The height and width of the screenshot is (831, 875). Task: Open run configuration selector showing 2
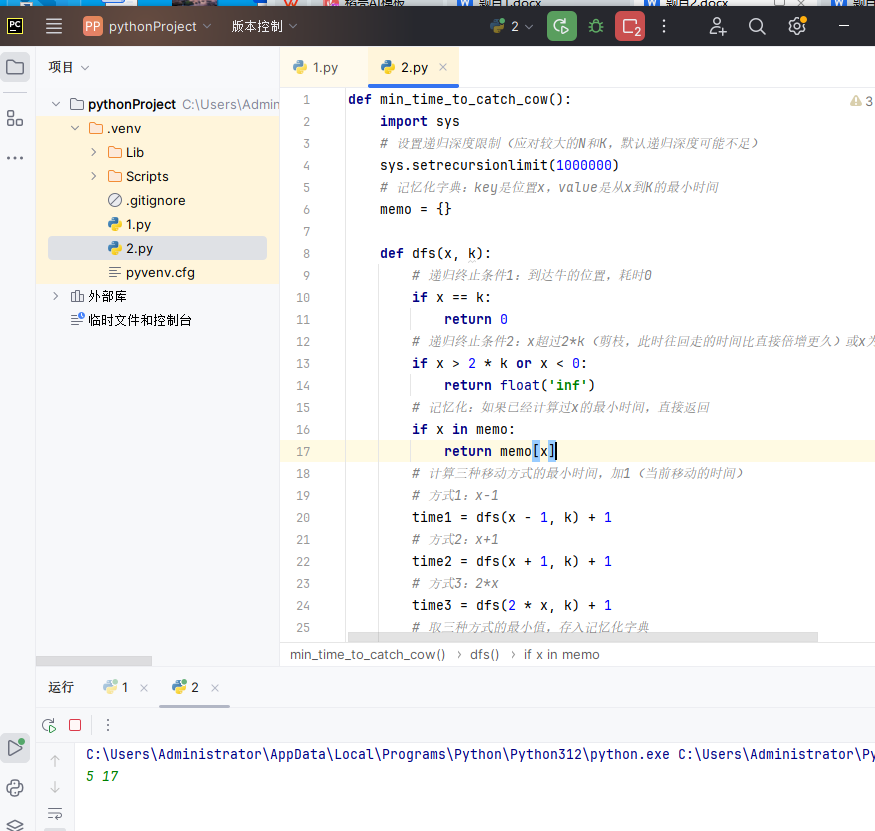pyautogui.click(x=512, y=26)
